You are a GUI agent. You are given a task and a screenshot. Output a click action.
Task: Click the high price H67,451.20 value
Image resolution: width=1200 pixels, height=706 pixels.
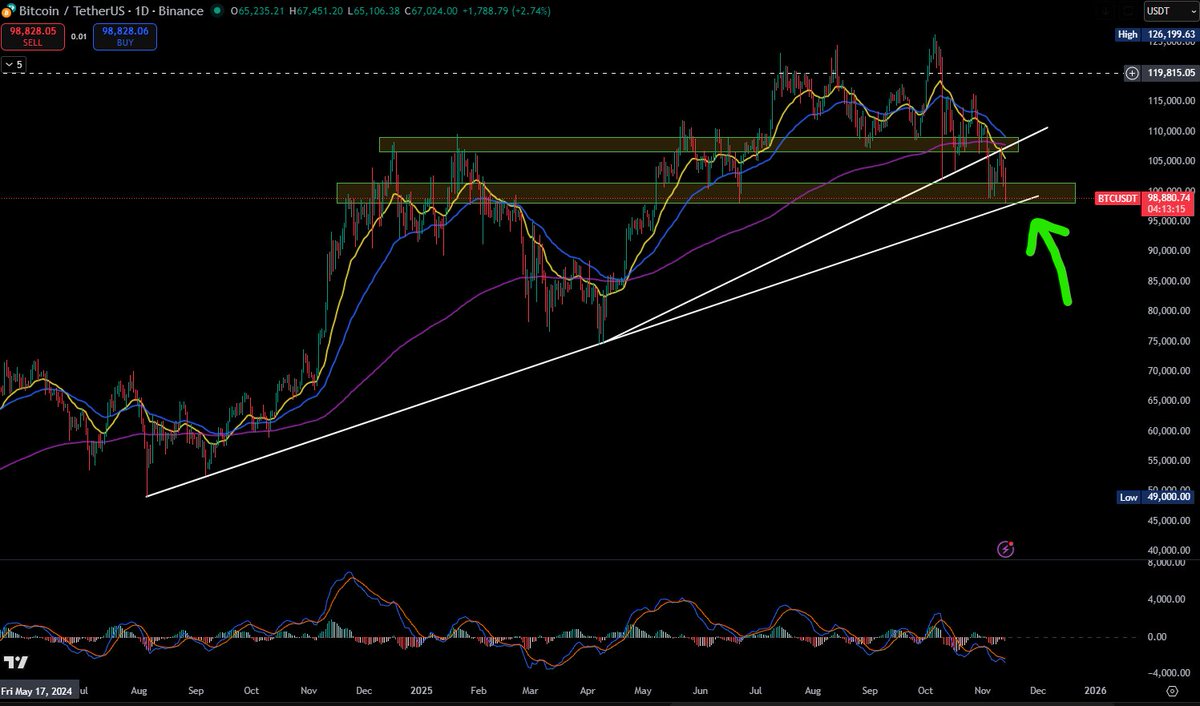[x=317, y=11]
